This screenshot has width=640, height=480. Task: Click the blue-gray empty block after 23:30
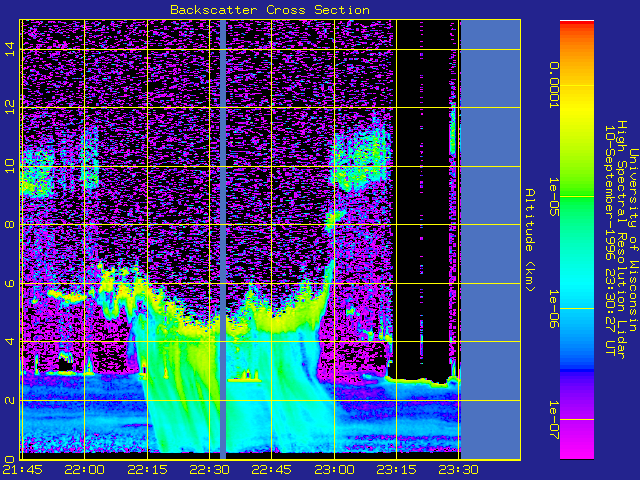click(x=490, y=240)
